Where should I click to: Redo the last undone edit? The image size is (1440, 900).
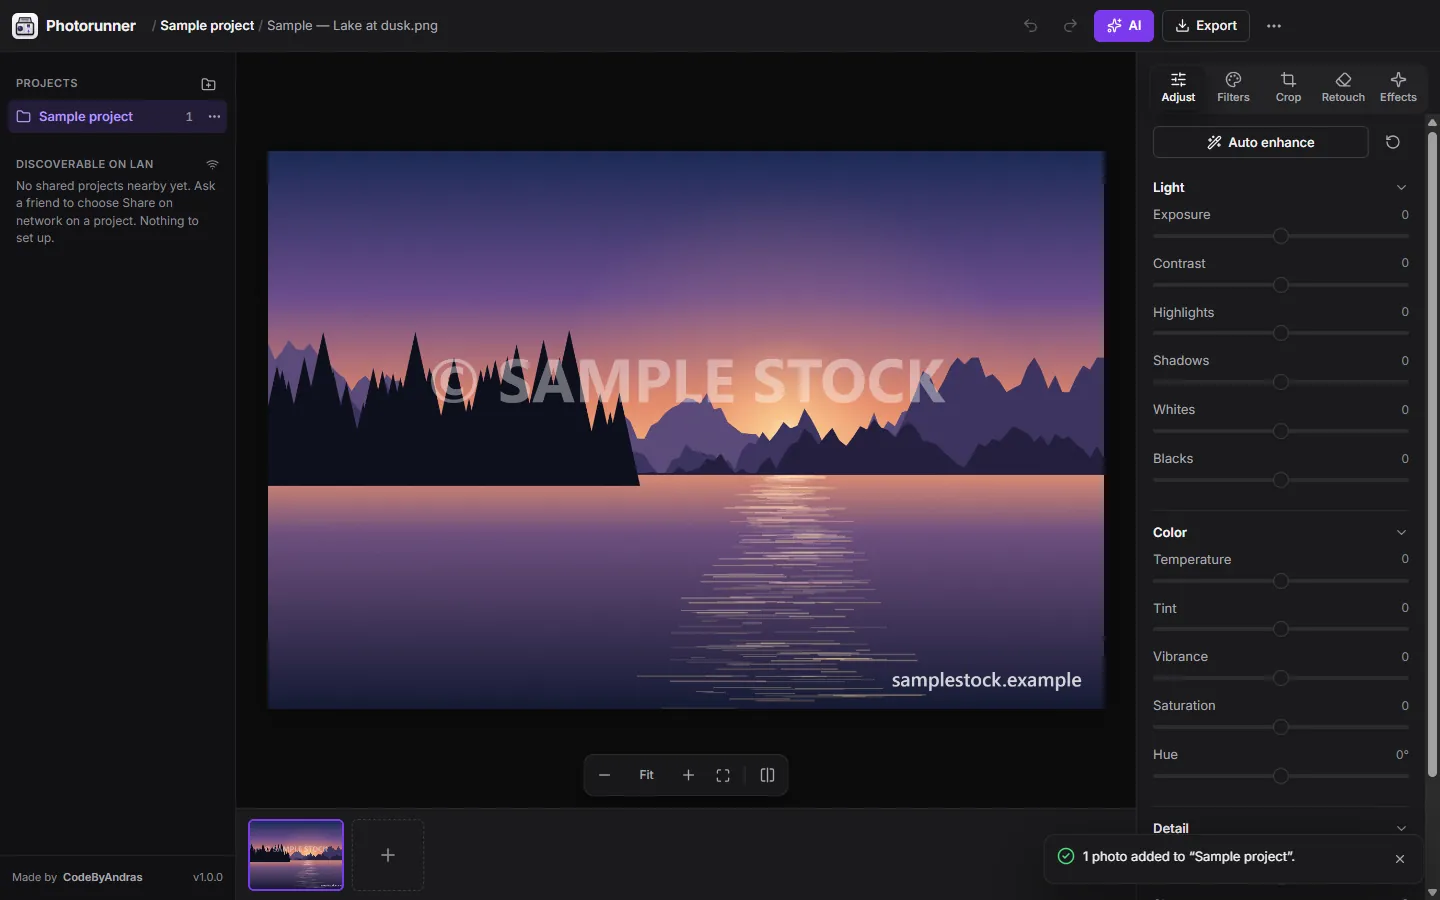pos(1070,26)
